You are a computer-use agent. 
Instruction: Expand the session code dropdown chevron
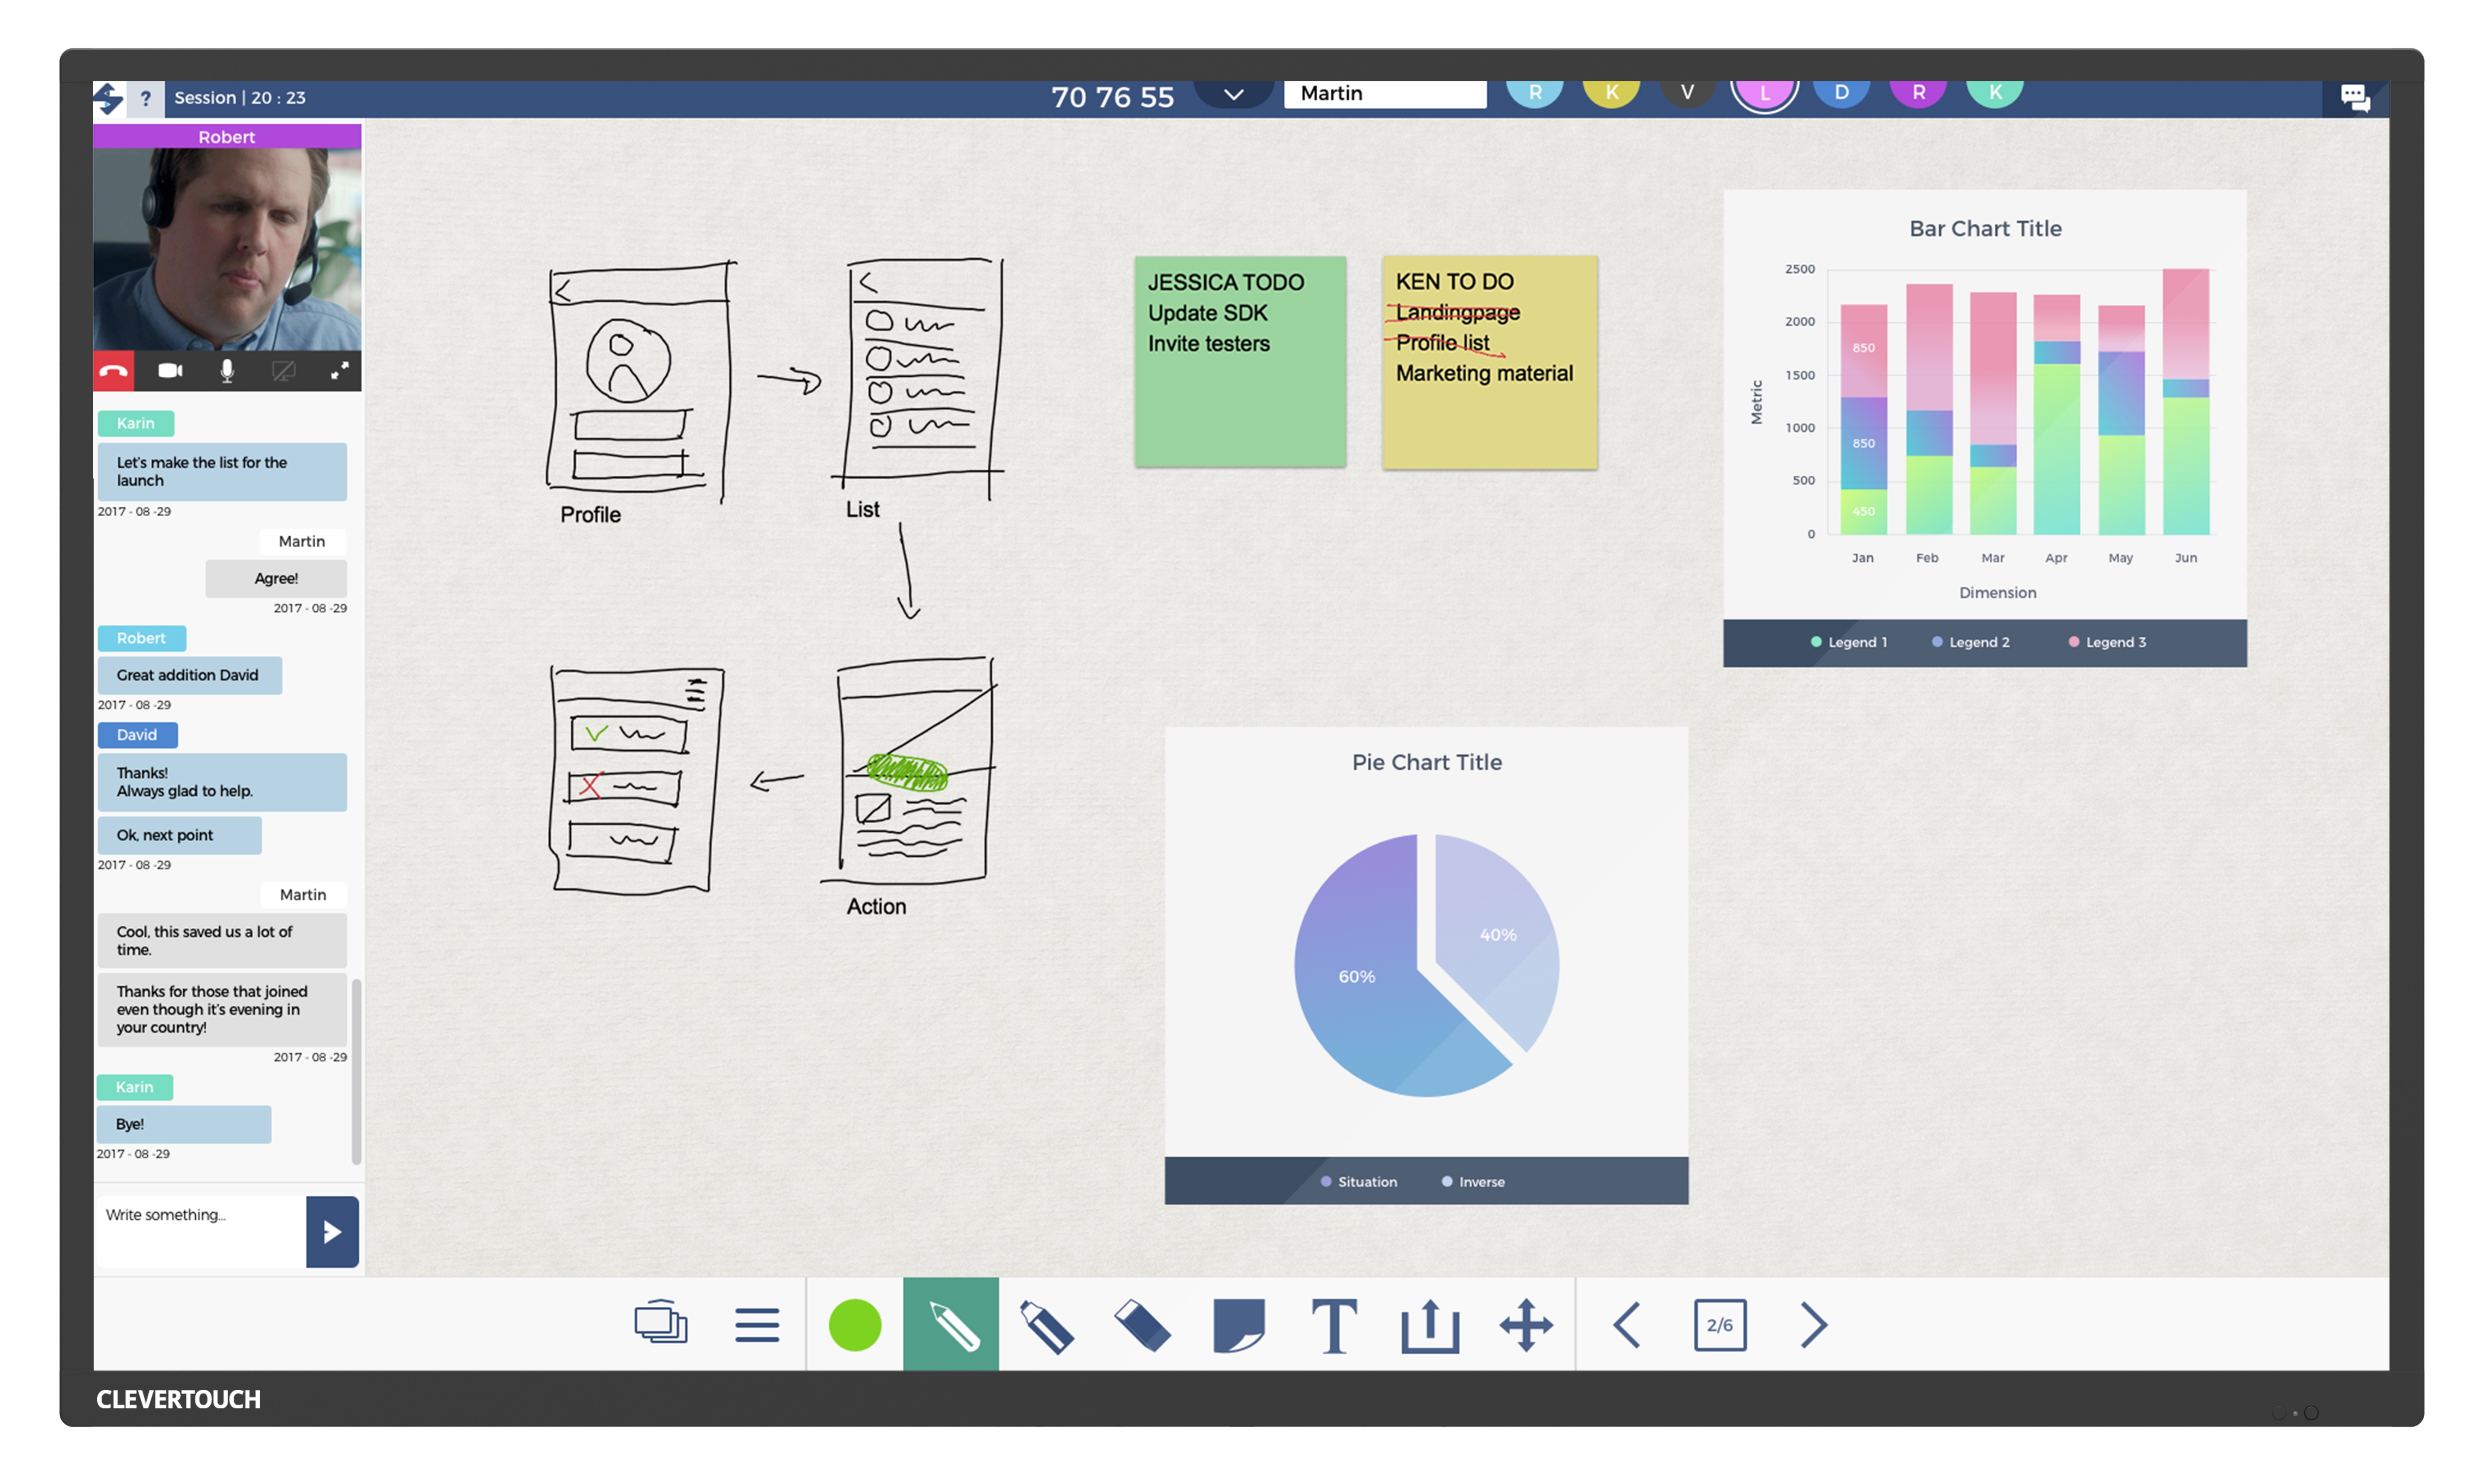tap(1234, 94)
